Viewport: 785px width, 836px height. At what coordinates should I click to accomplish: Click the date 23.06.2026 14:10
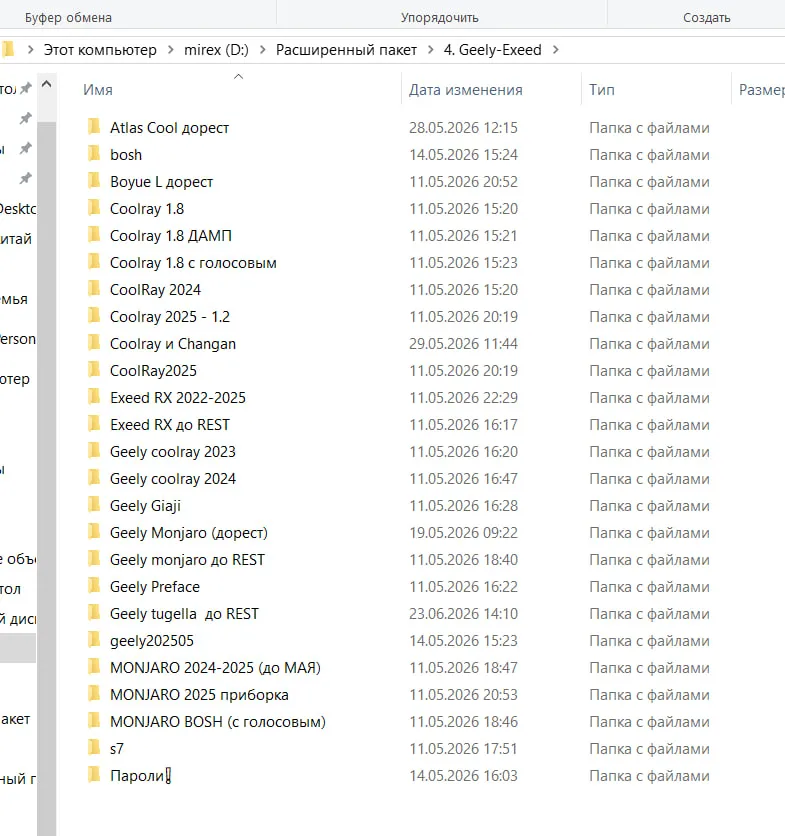pyautogui.click(x=463, y=614)
